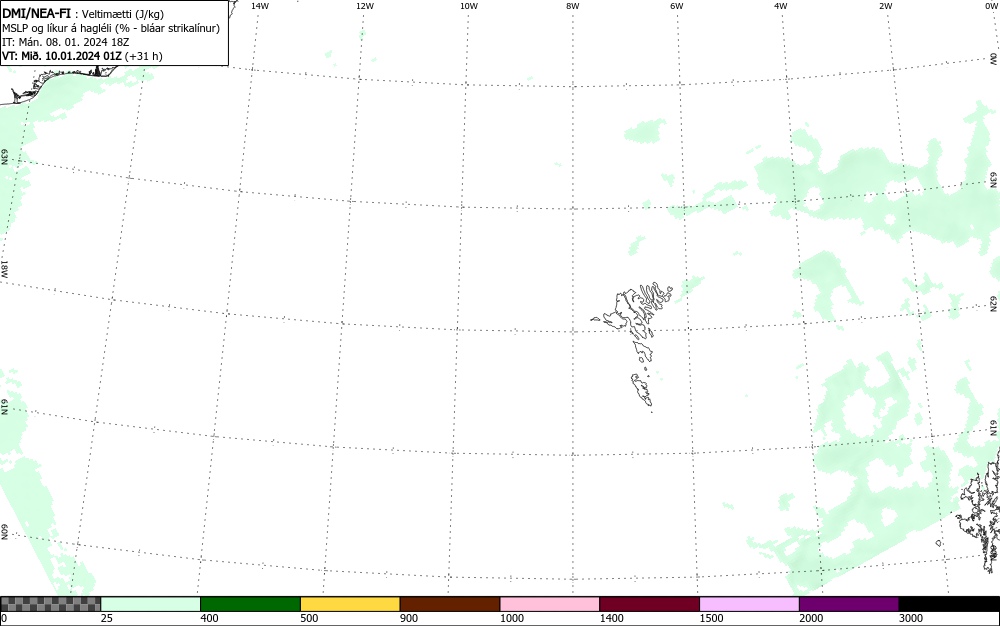
Task: Click the 'VT: Mið. 10.01.2024 01Z' line
Action: (62, 56)
